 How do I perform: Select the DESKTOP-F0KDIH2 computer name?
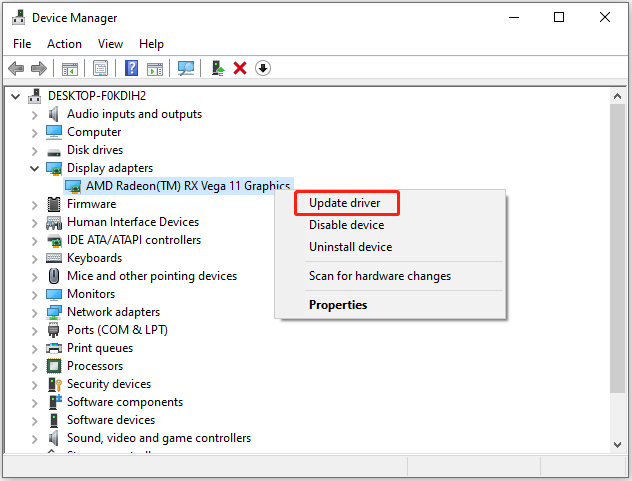coord(97,96)
